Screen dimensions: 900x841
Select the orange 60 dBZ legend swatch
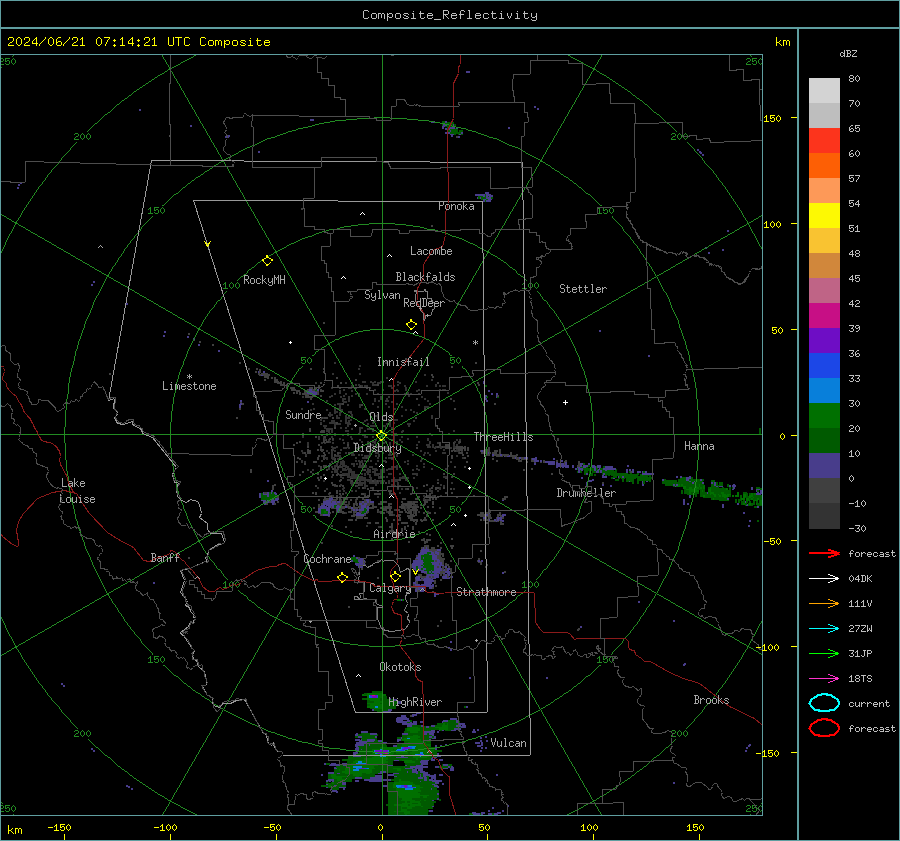coord(824,165)
